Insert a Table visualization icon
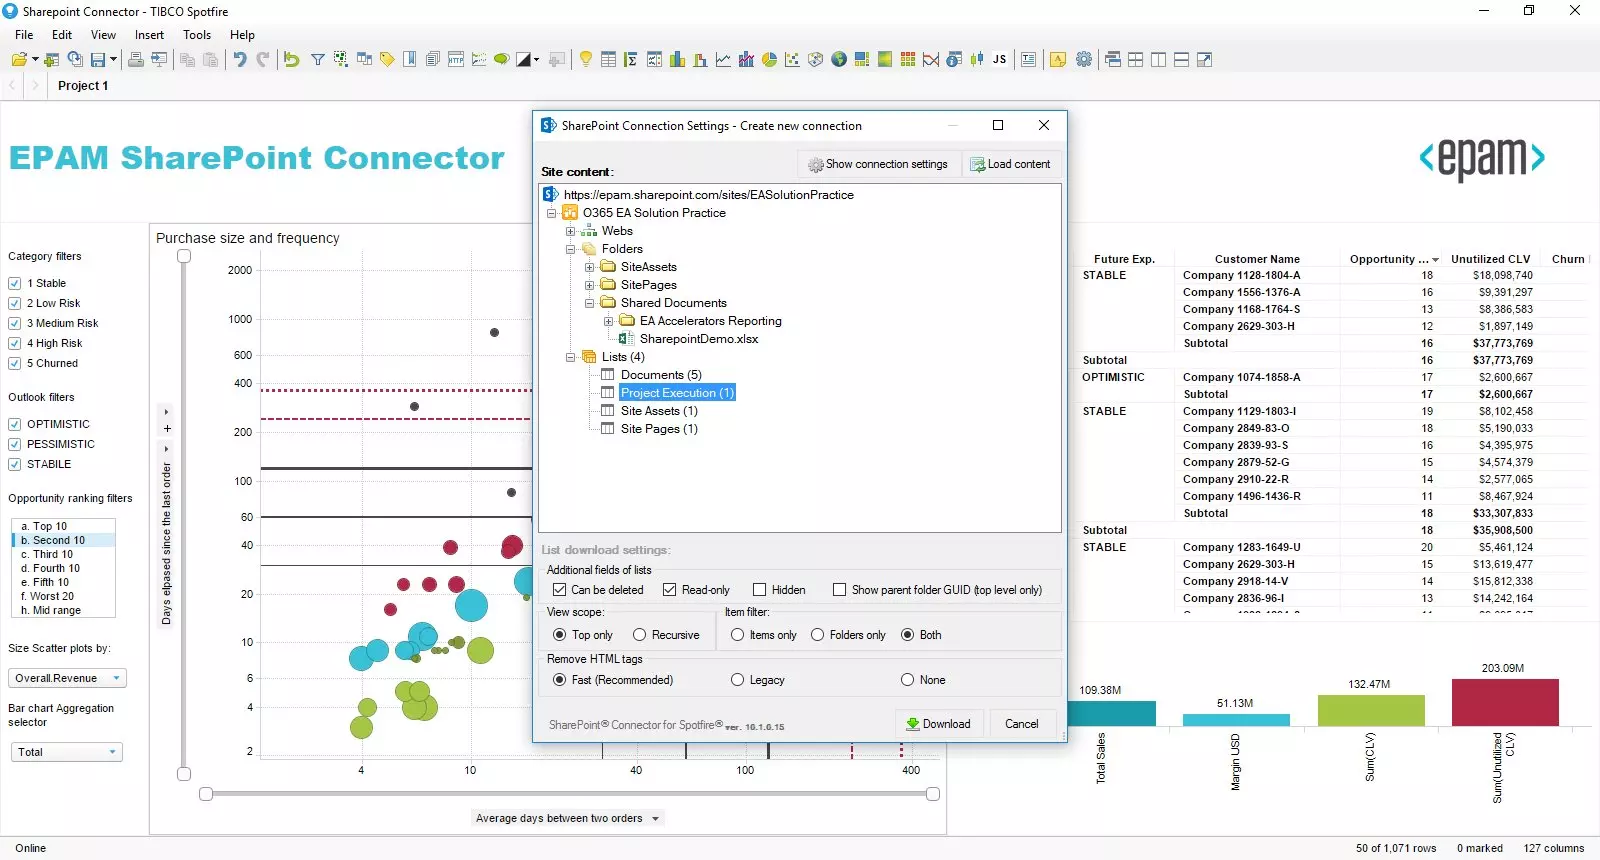The height and width of the screenshot is (860, 1600). click(608, 59)
